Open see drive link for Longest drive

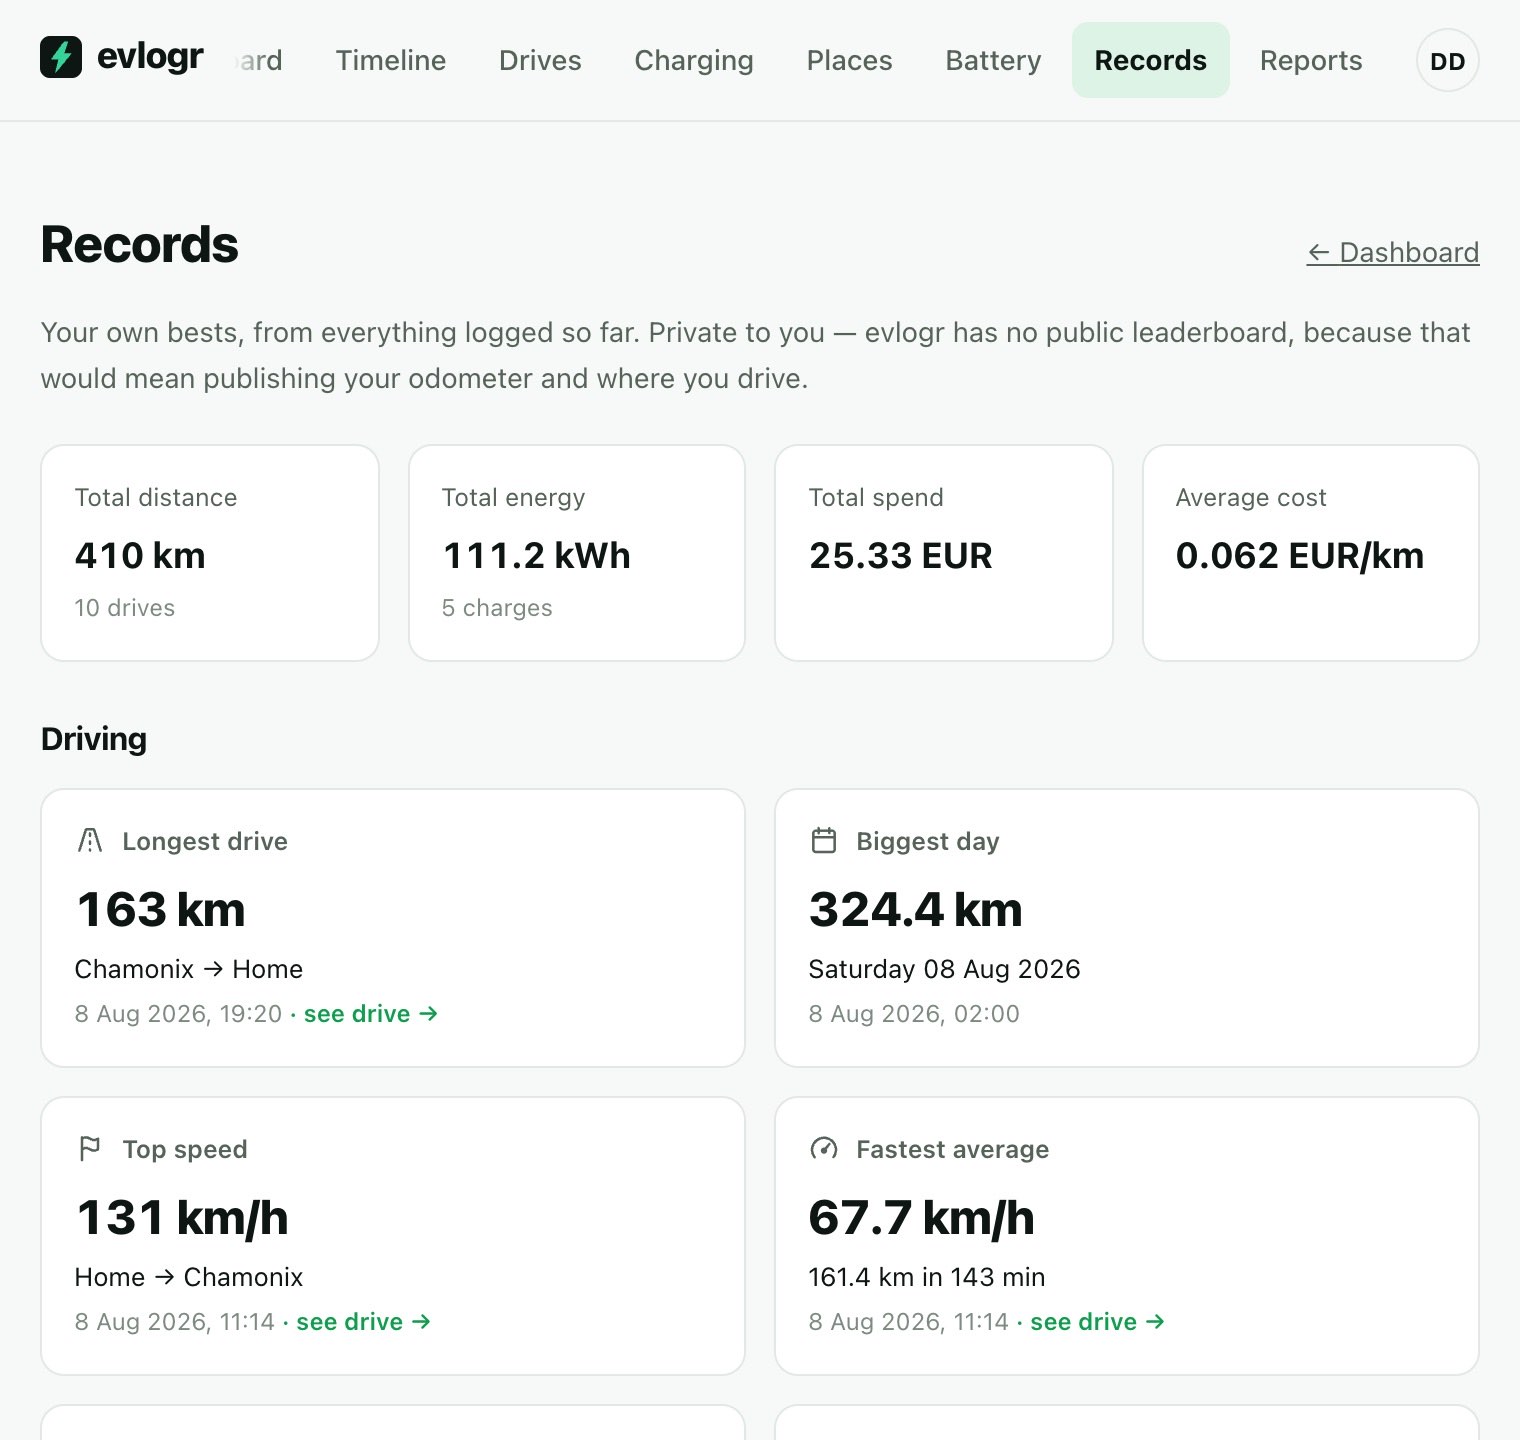[x=371, y=1013]
